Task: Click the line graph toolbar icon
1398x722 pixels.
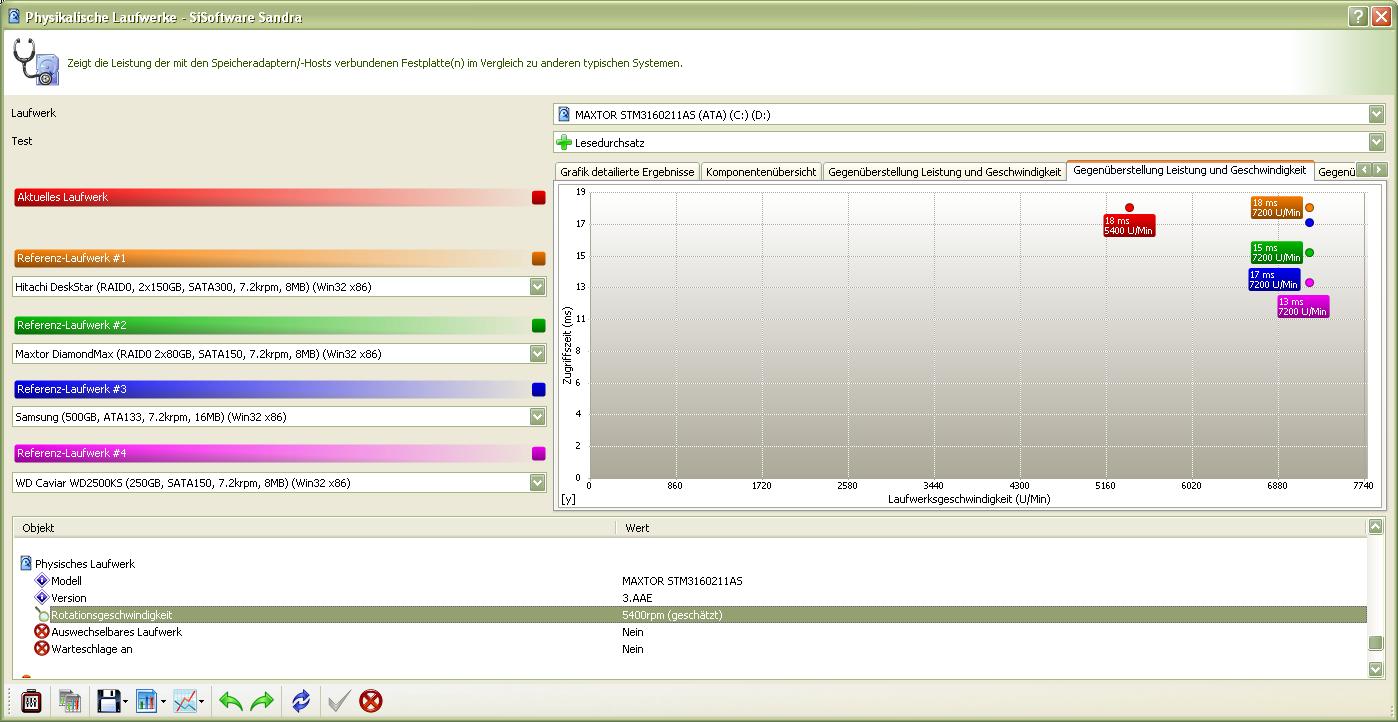Action: pos(185,701)
